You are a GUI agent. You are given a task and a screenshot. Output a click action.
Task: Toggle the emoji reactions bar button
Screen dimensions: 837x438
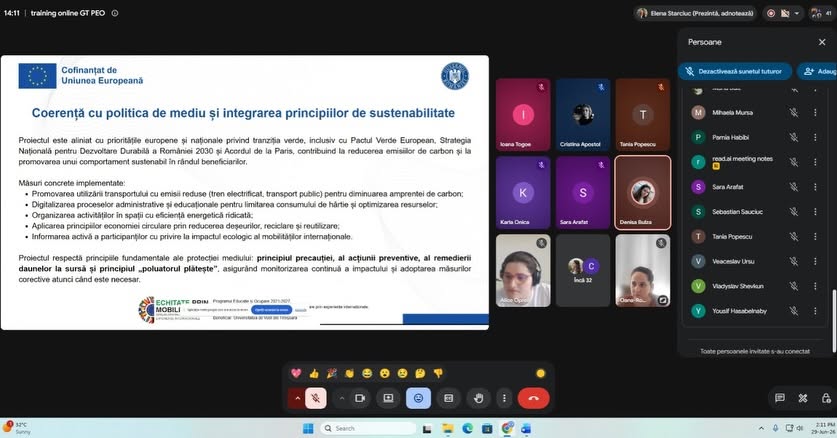click(x=418, y=398)
